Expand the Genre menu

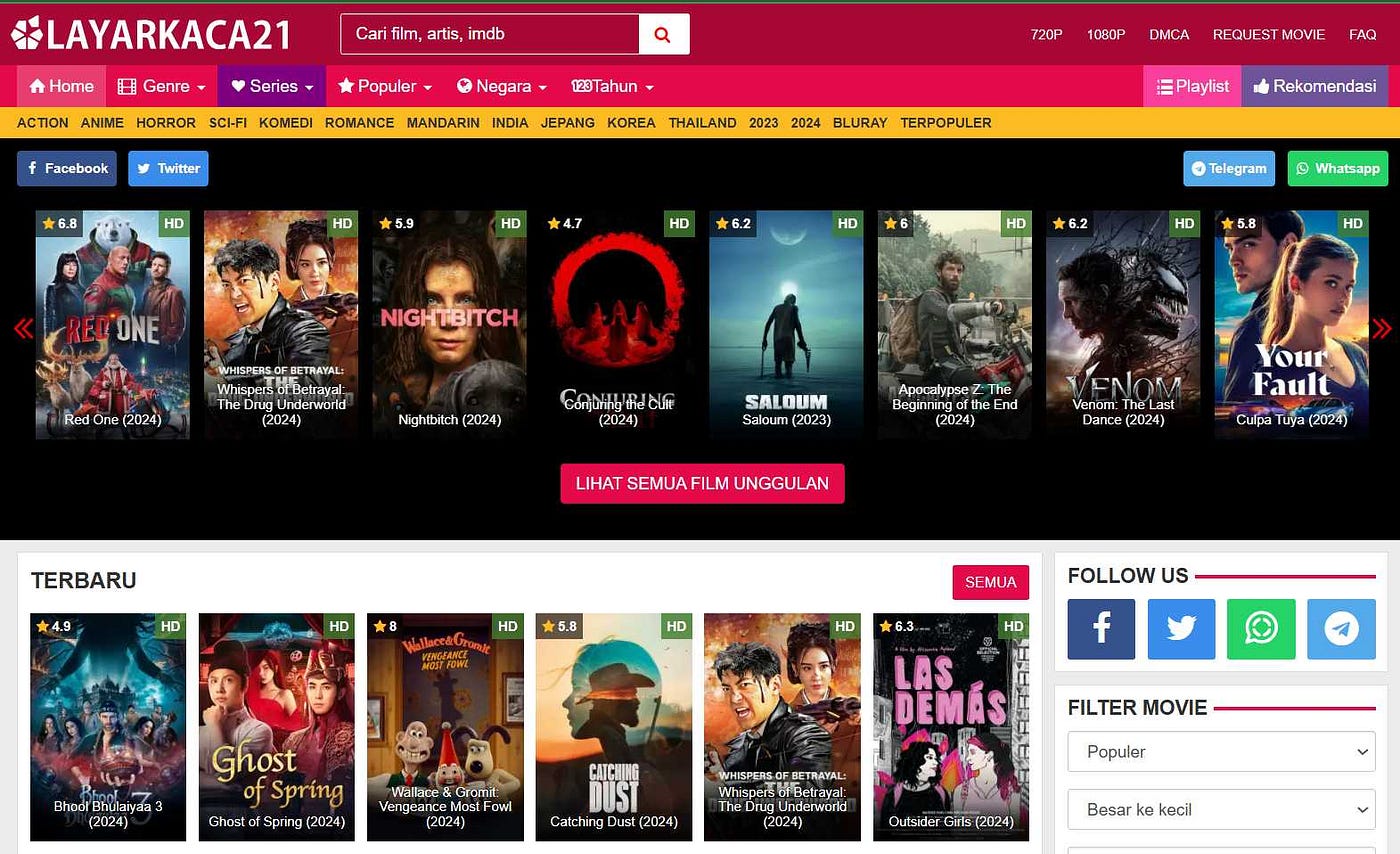pos(161,86)
